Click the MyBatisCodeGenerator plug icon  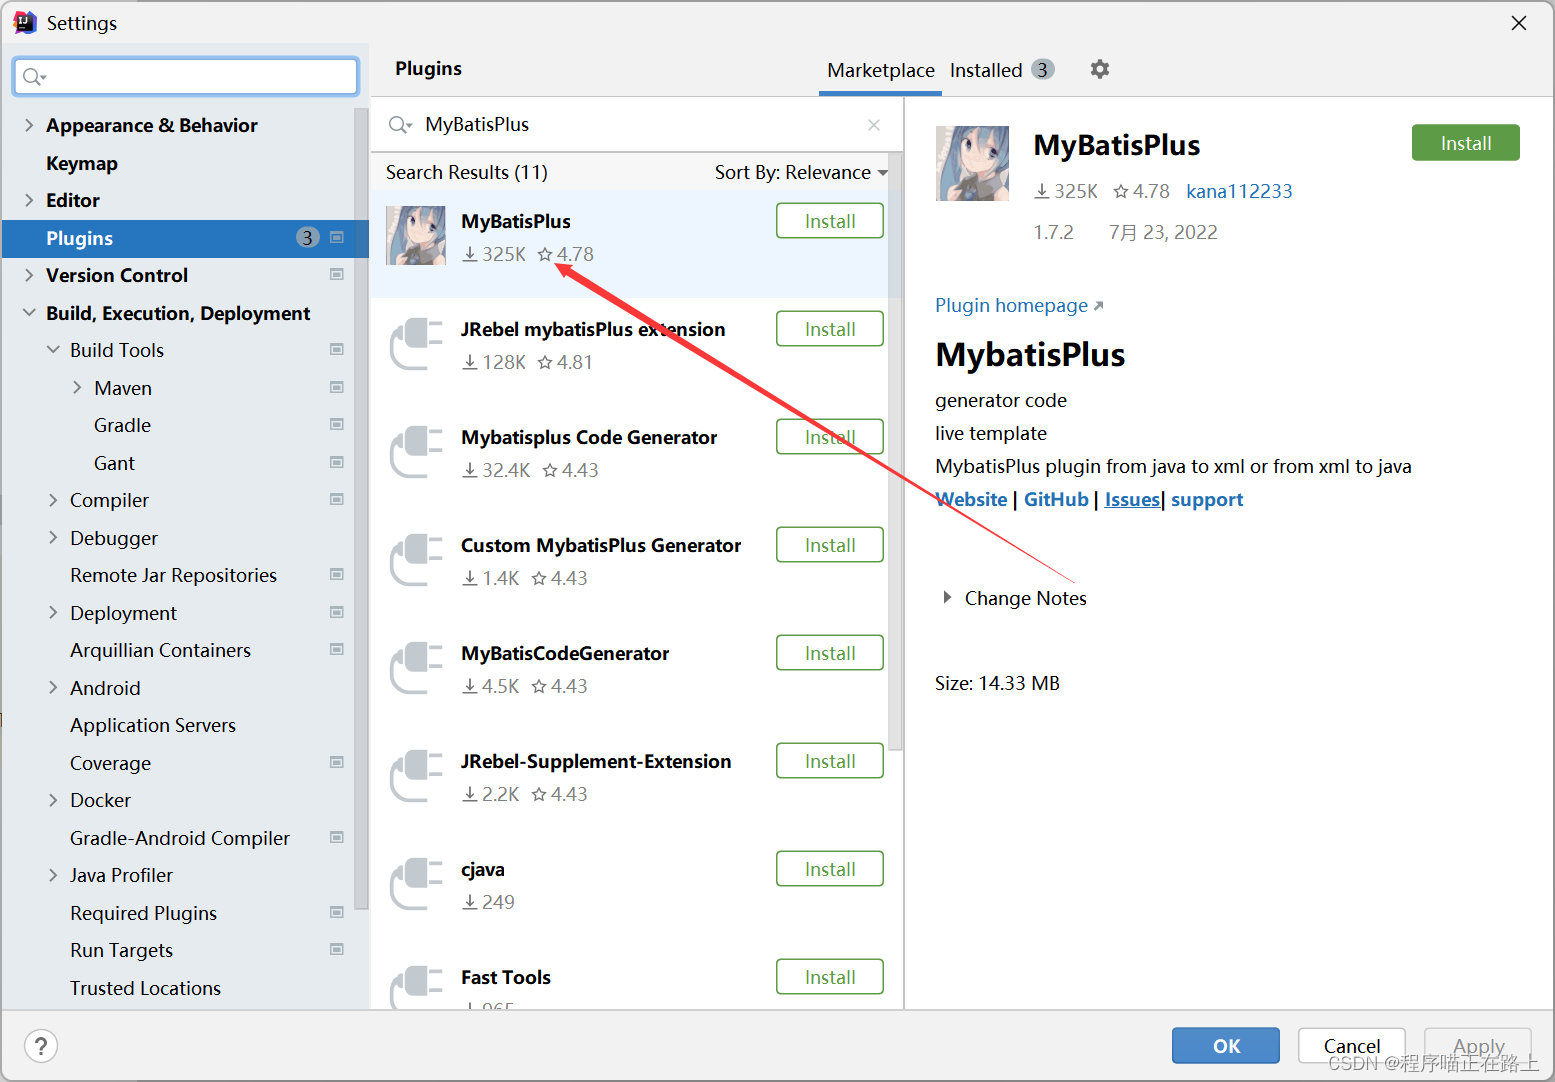click(x=416, y=667)
